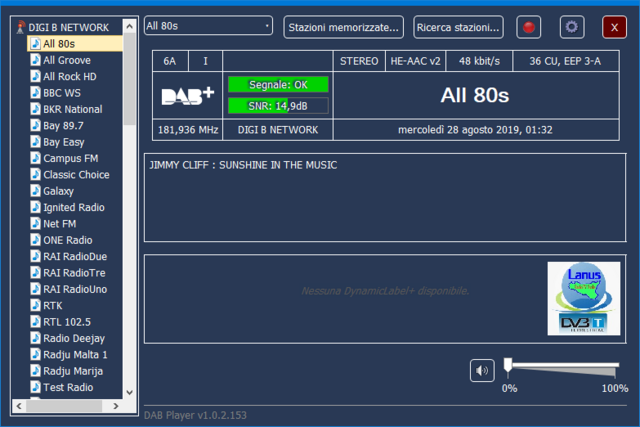This screenshot has height=427, width=640.
Task: Mute audio with the speaker icon
Action: click(482, 370)
